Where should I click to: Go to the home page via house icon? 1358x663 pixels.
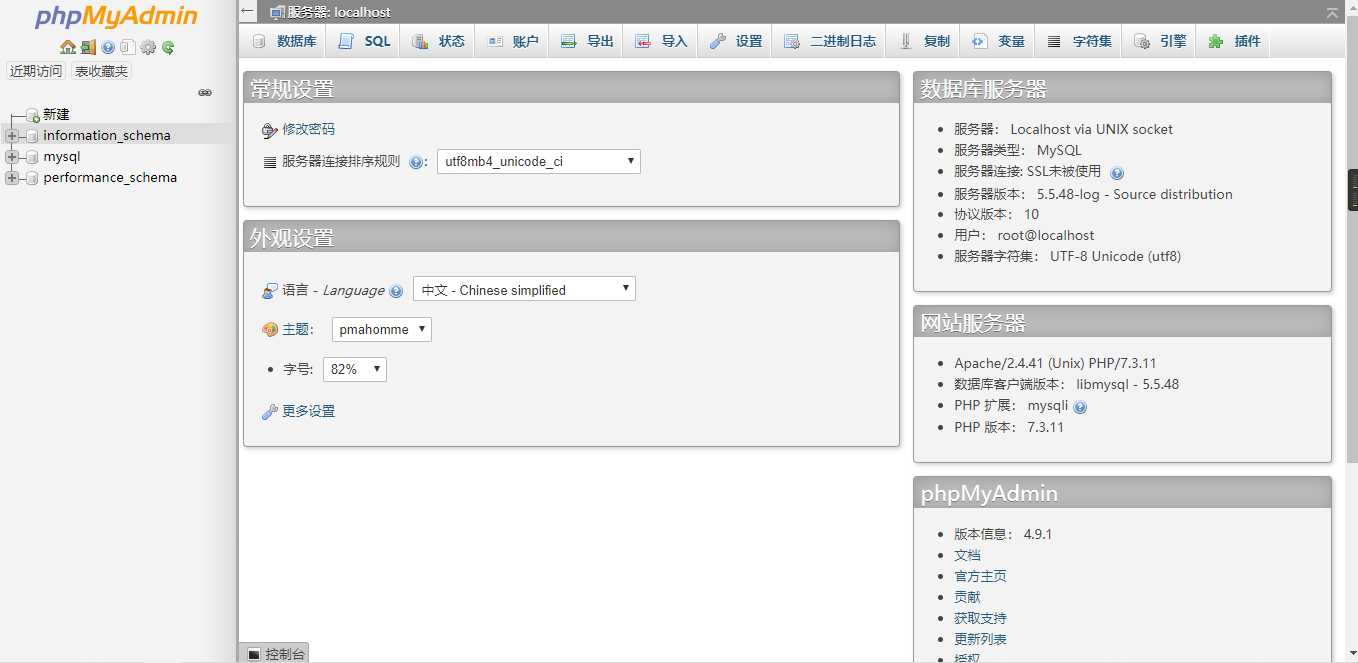(x=68, y=47)
